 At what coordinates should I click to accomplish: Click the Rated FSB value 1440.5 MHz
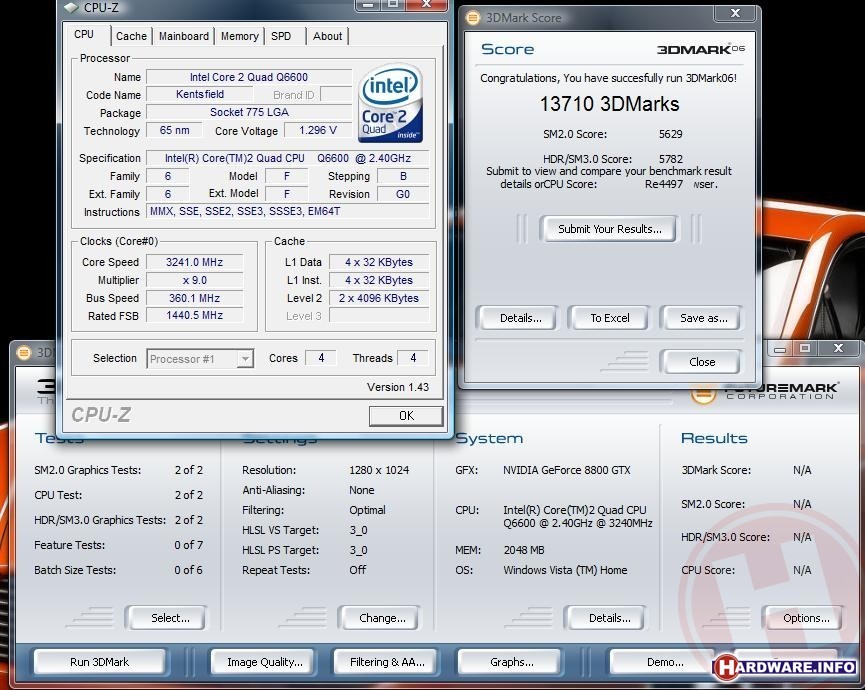[194, 315]
